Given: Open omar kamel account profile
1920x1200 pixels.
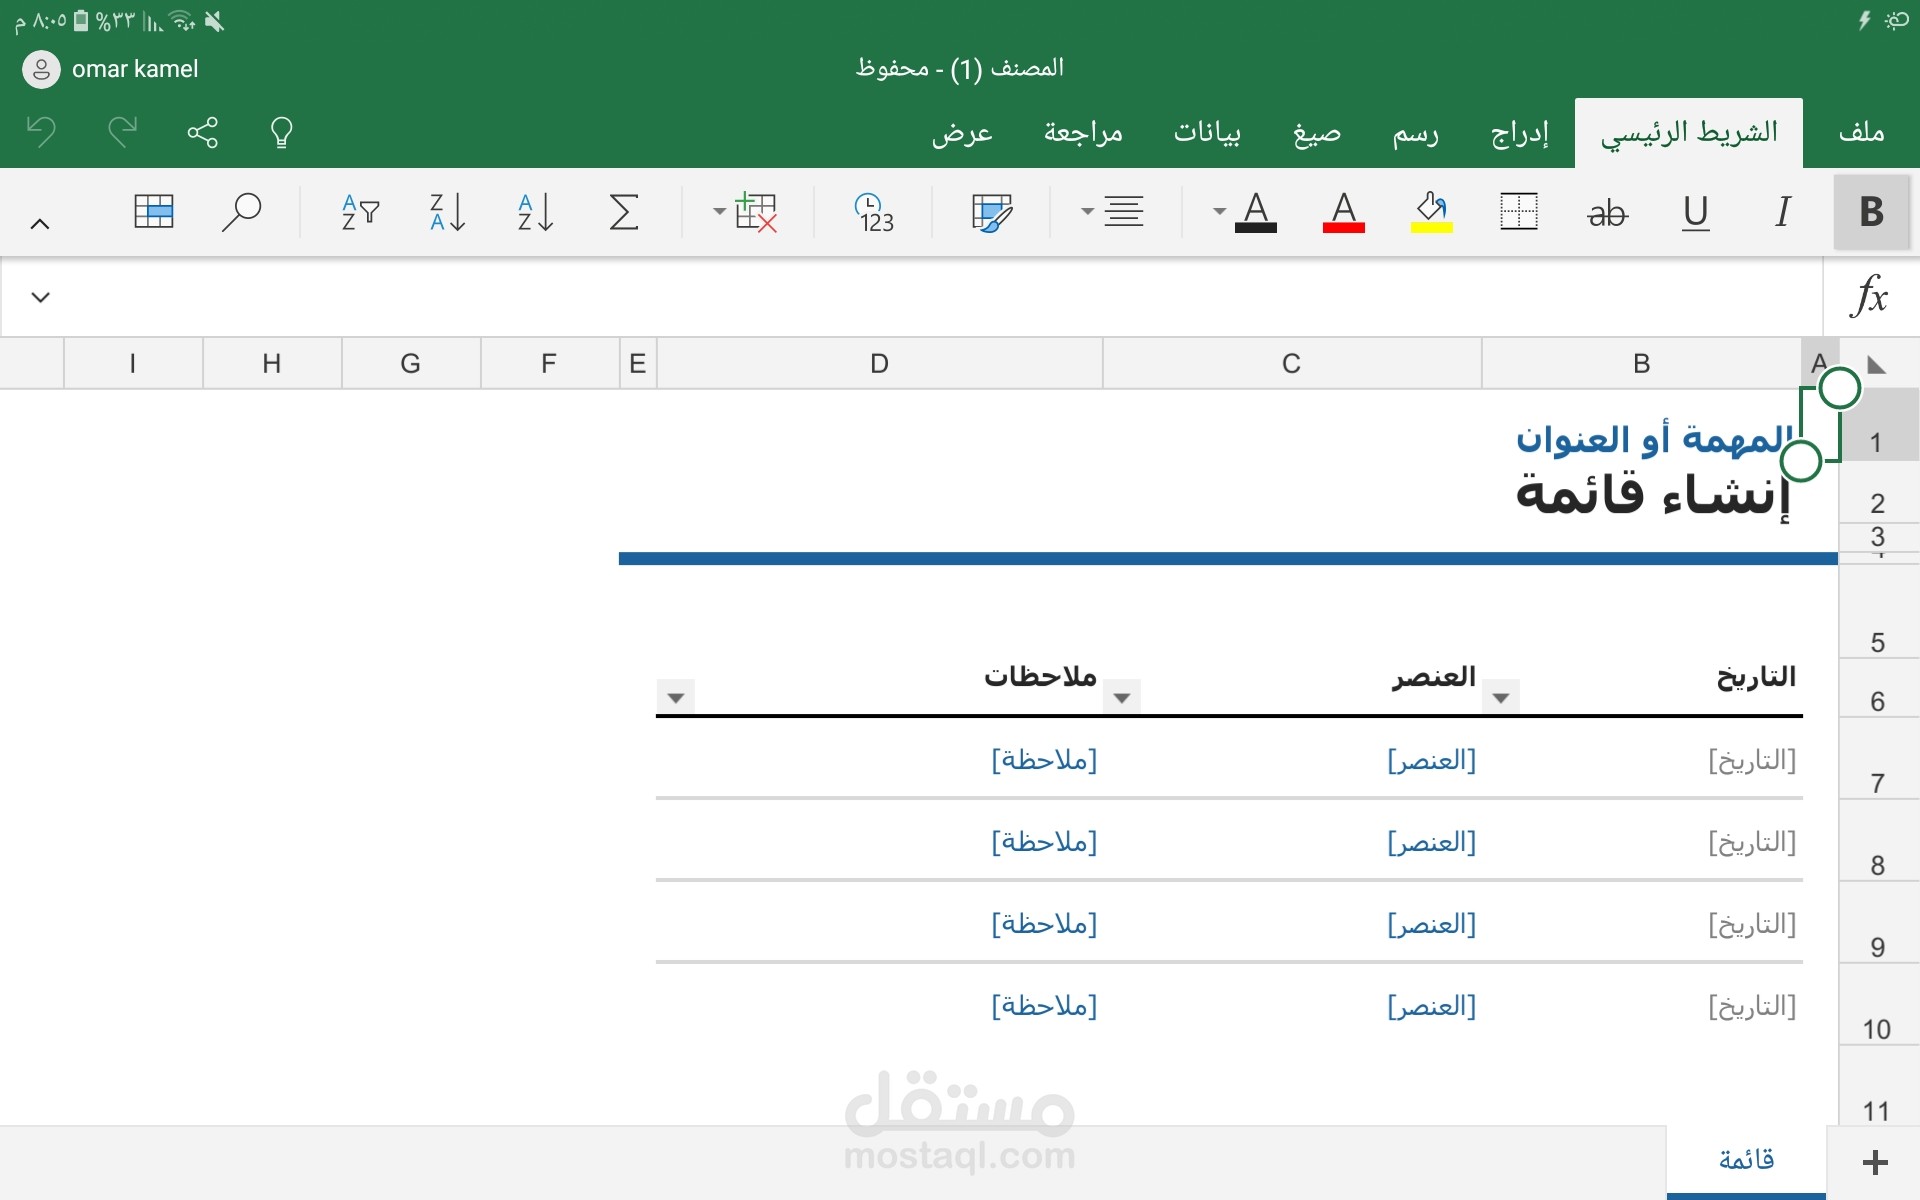Looking at the screenshot, I should pyautogui.click(x=111, y=69).
